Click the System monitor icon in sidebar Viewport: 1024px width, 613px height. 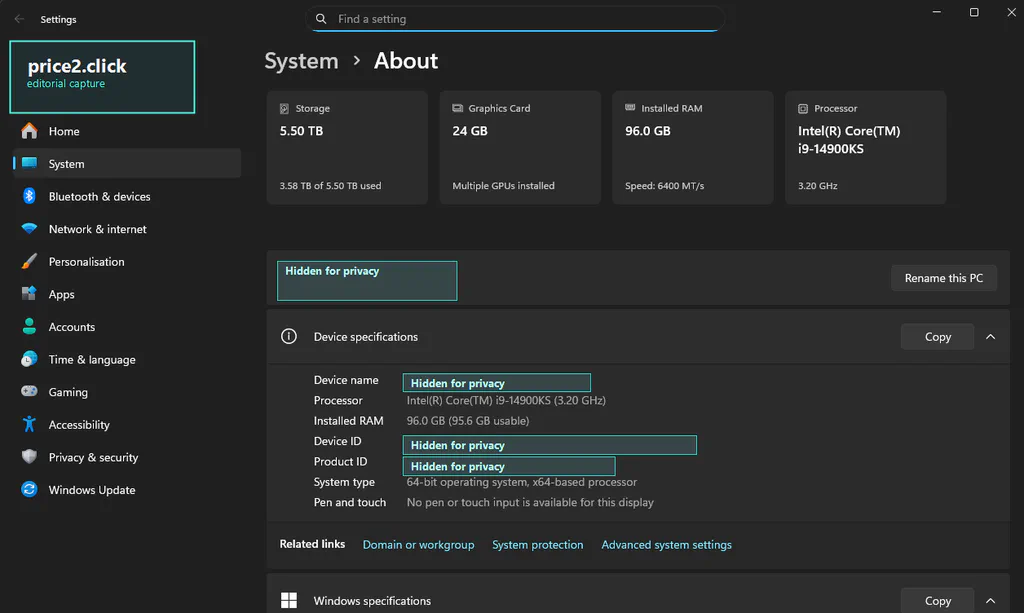tap(29, 163)
